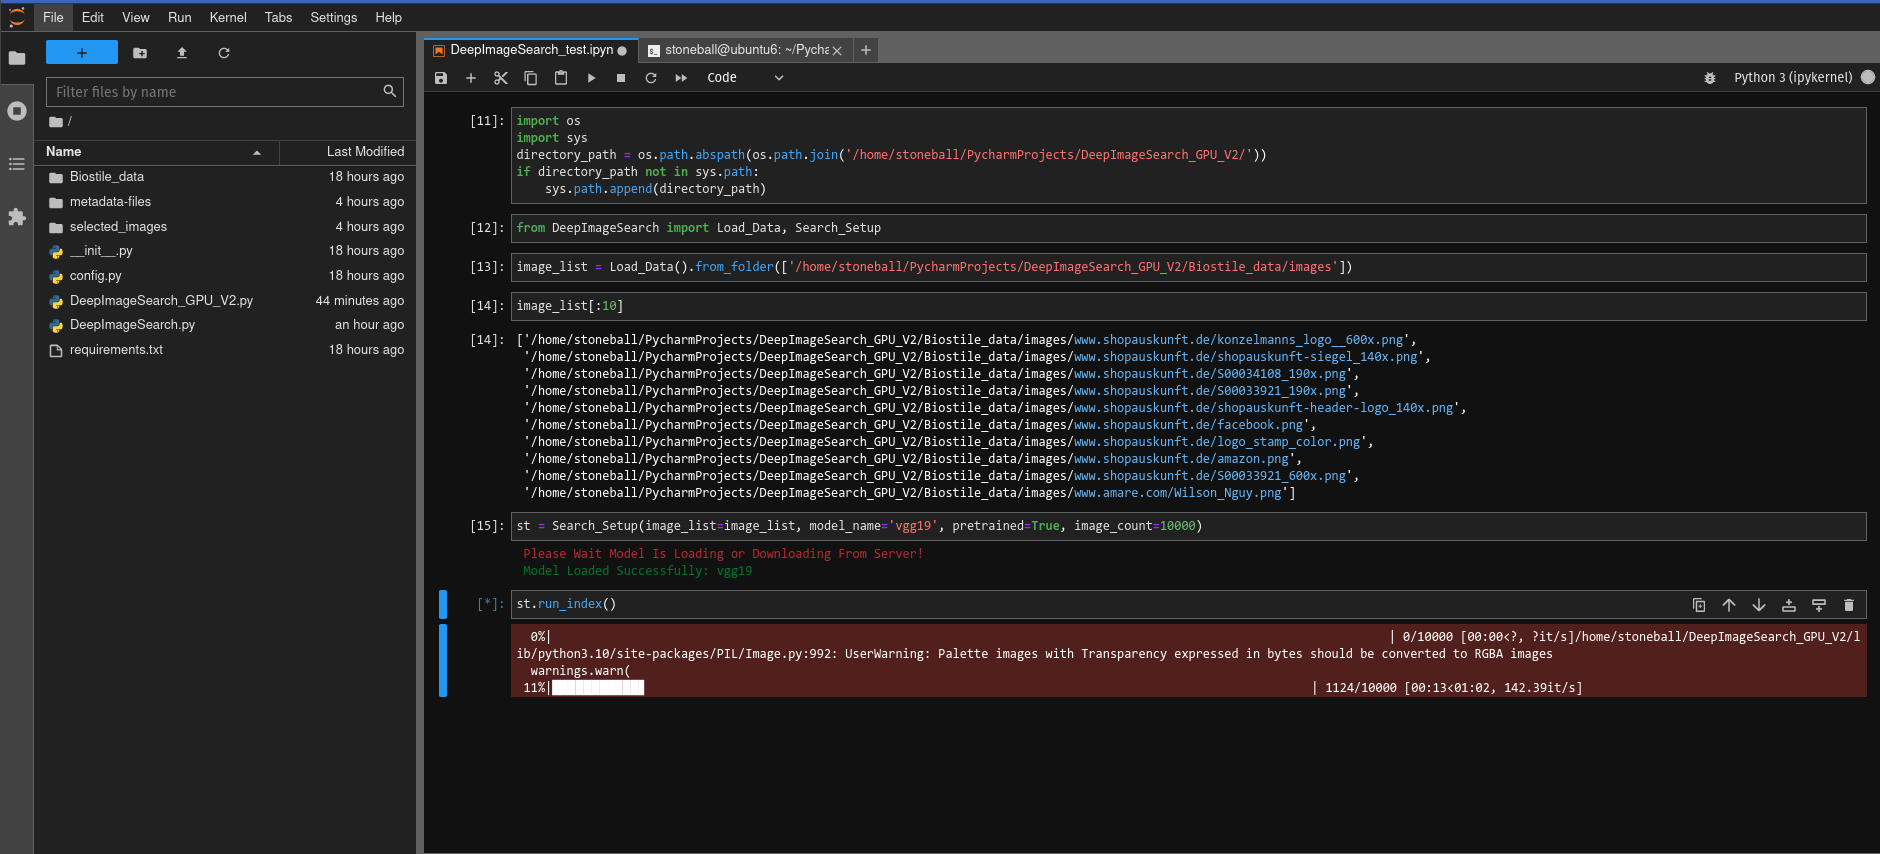Click the JupyterLab logo icon

point(17,17)
